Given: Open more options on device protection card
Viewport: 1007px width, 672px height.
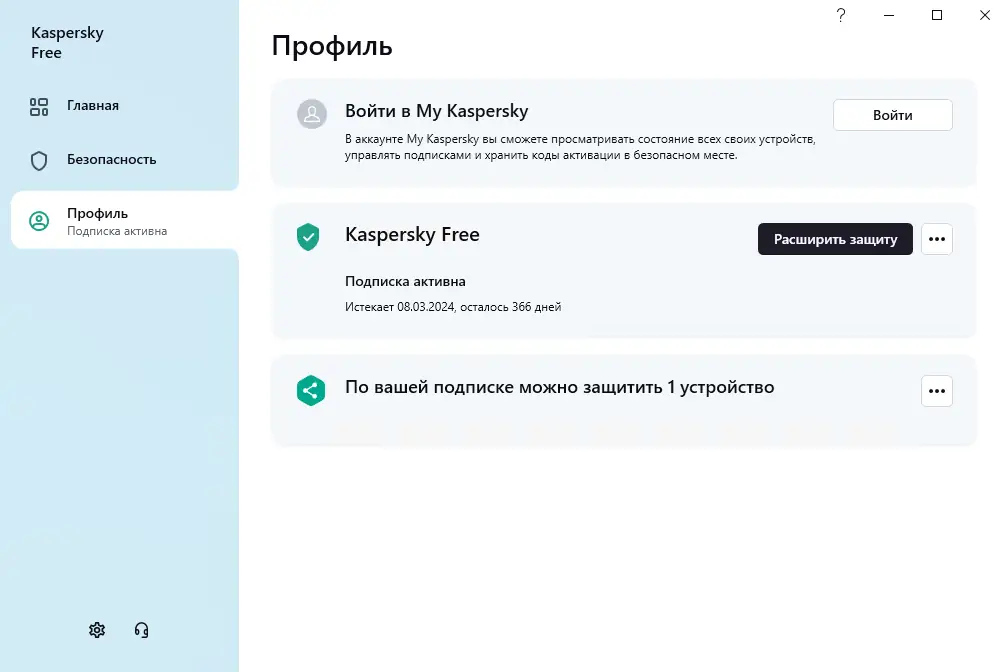Looking at the screenshot, I should click(936, 391).
